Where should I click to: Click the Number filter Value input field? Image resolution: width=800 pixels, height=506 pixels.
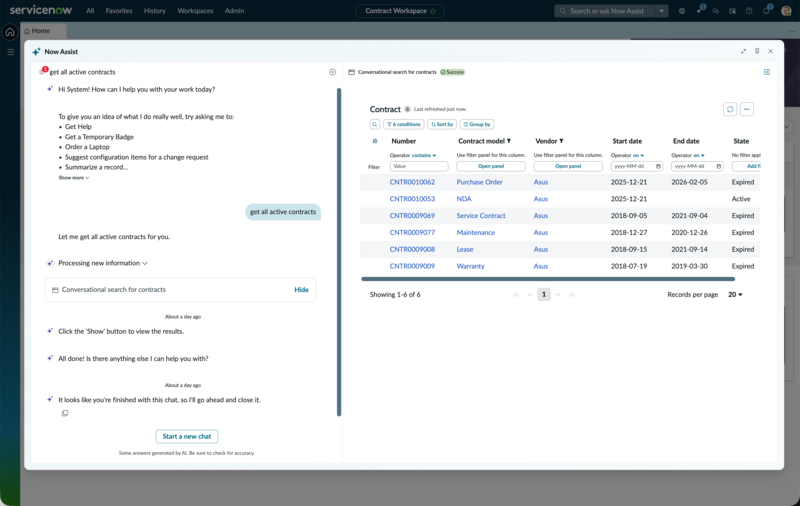419,166
